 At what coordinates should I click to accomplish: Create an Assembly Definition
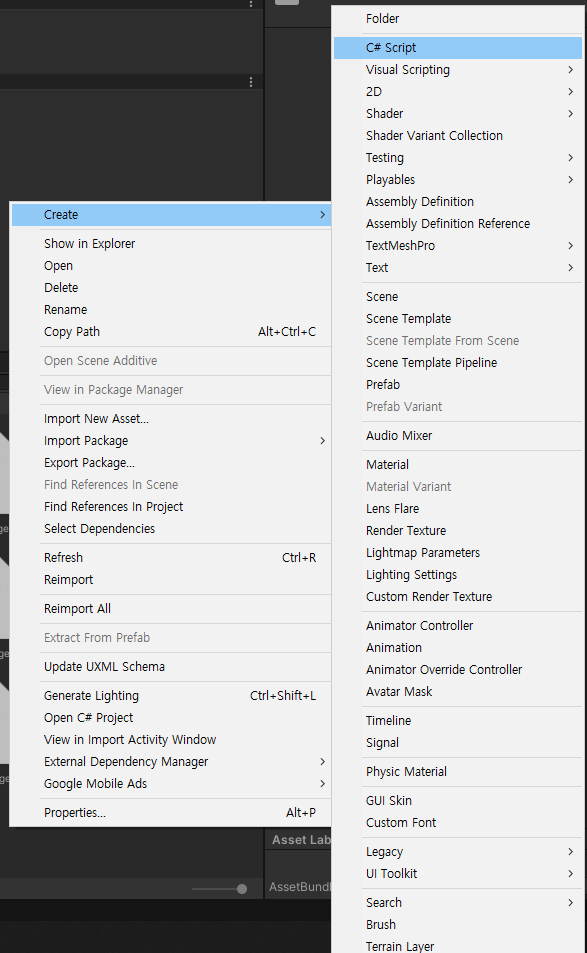pos(458,201)
